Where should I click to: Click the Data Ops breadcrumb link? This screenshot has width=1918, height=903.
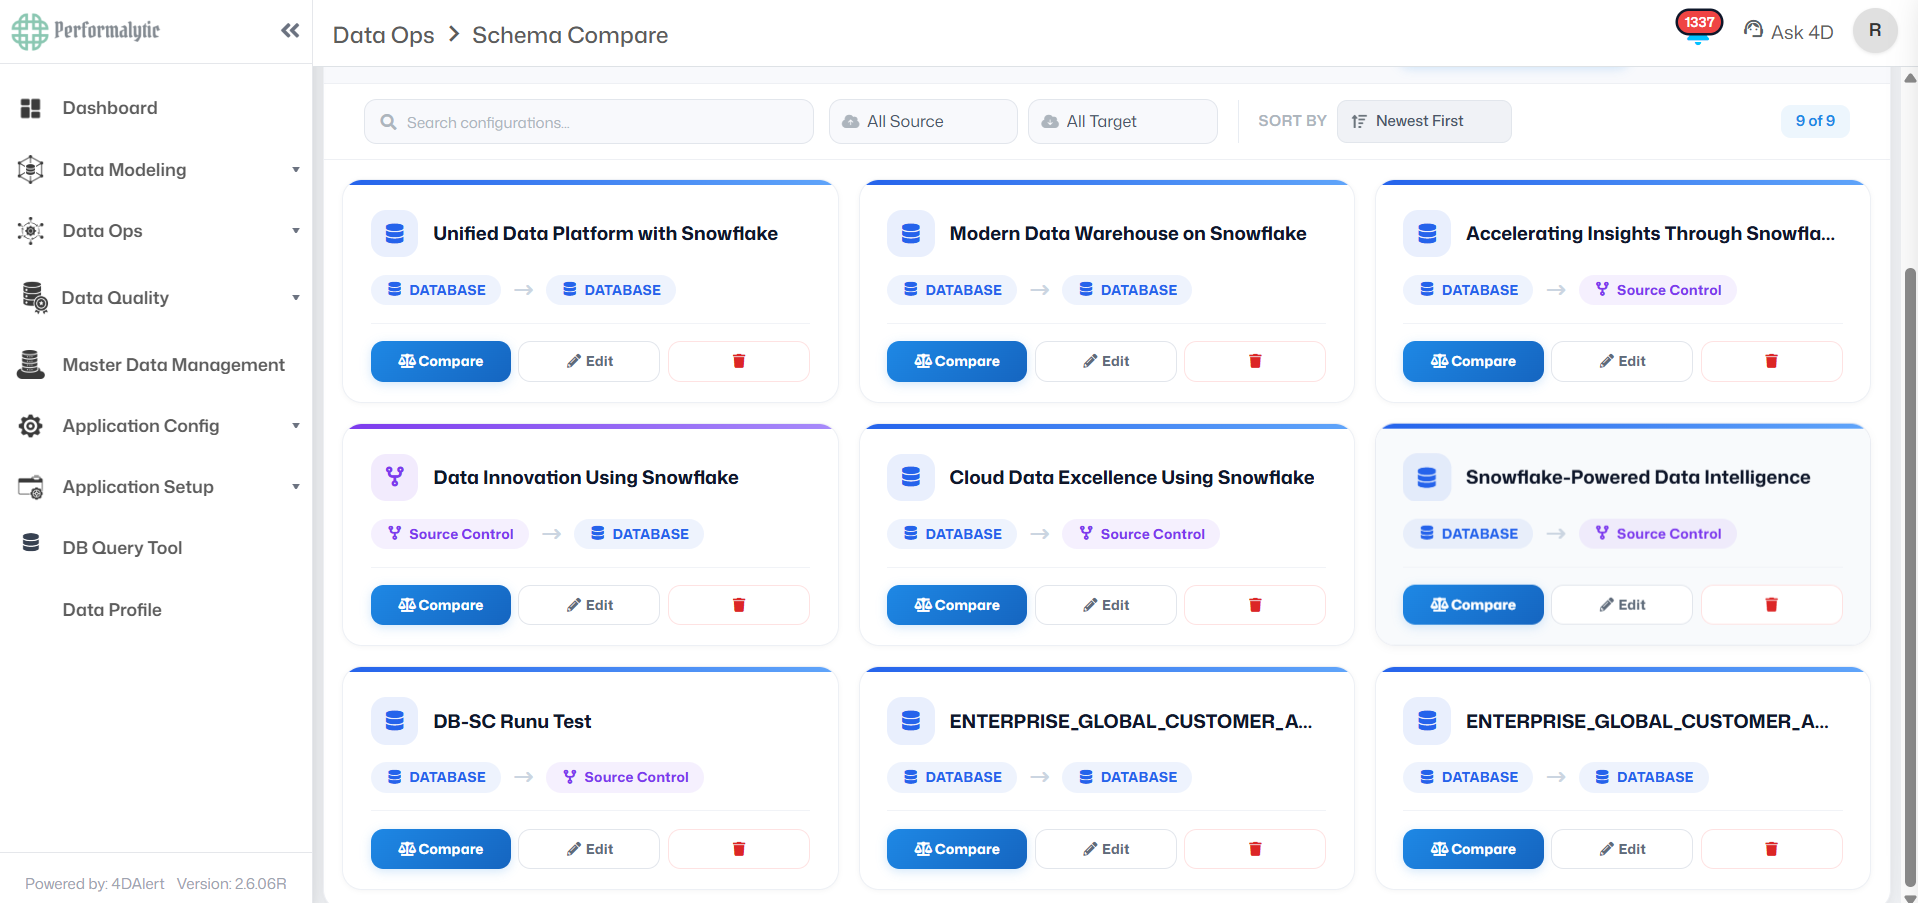[x=383, y=35]
